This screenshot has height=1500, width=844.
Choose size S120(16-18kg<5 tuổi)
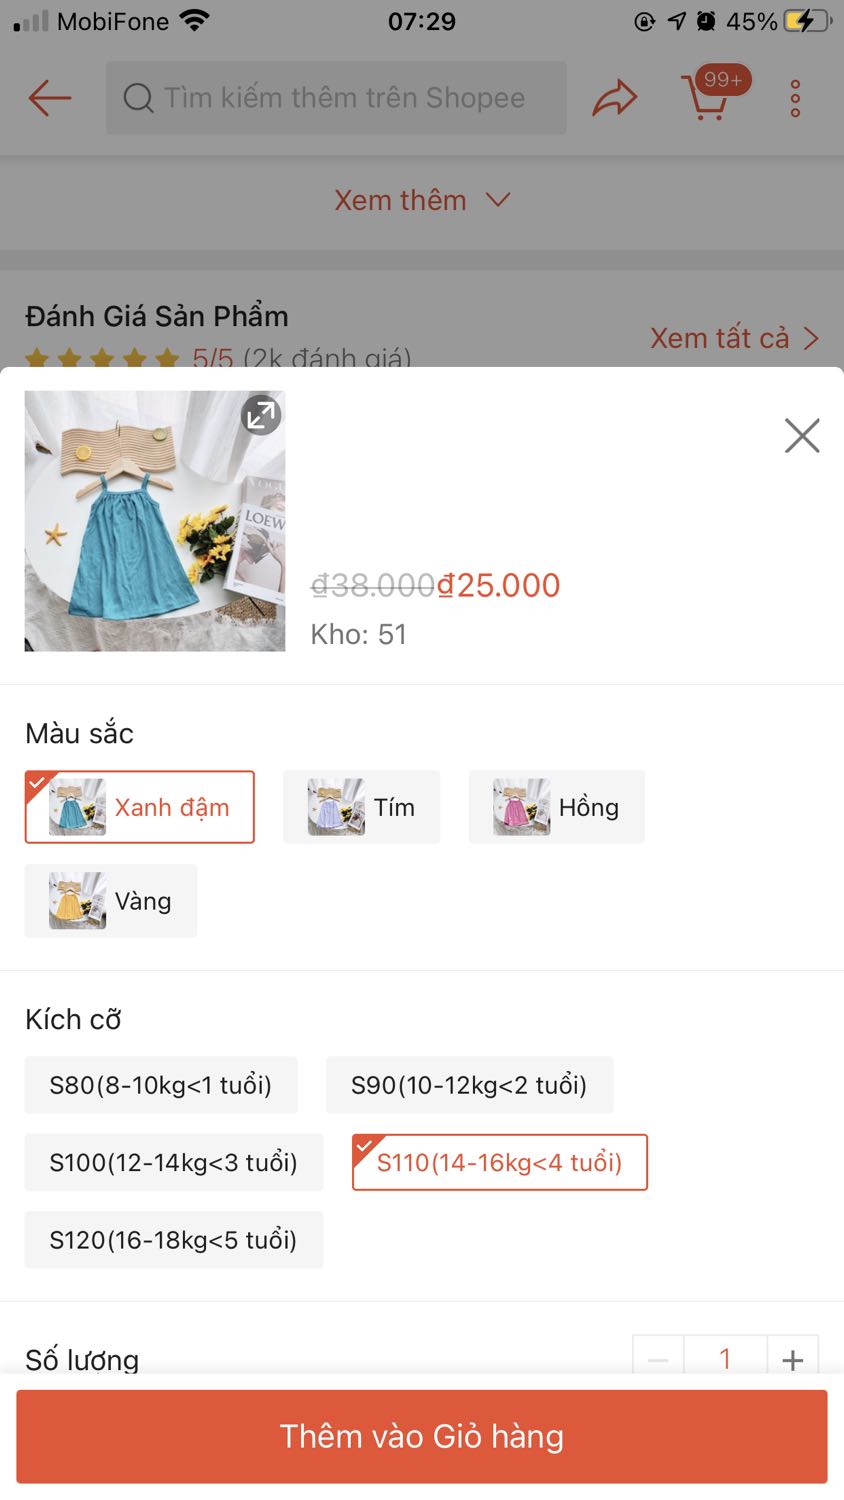tap(173, 1239)
